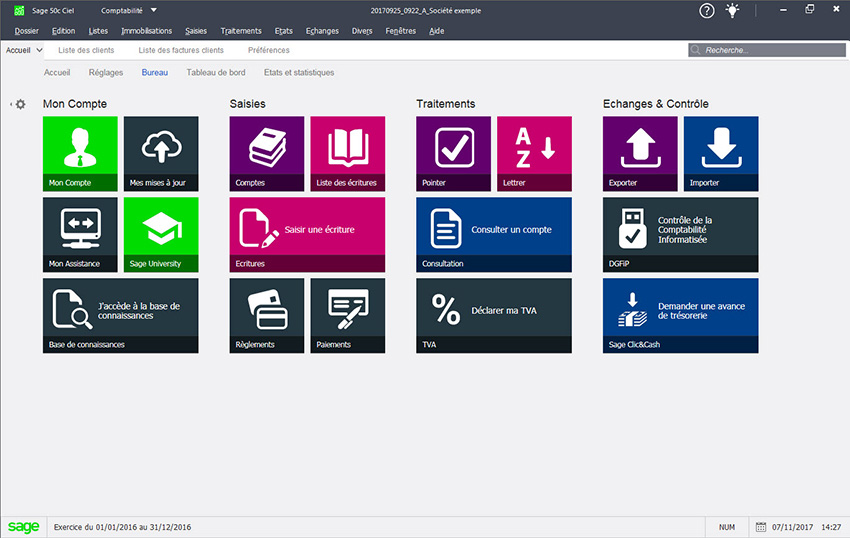Click the Lettrer A-Z tile

click(x=534, y=153)
